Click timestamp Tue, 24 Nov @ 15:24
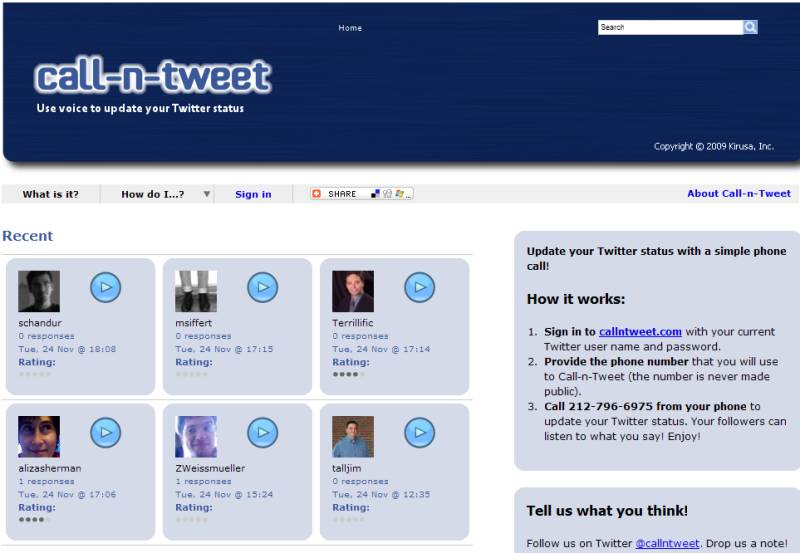This screenshot has height=553, width=800. click(x=224, y=495)
